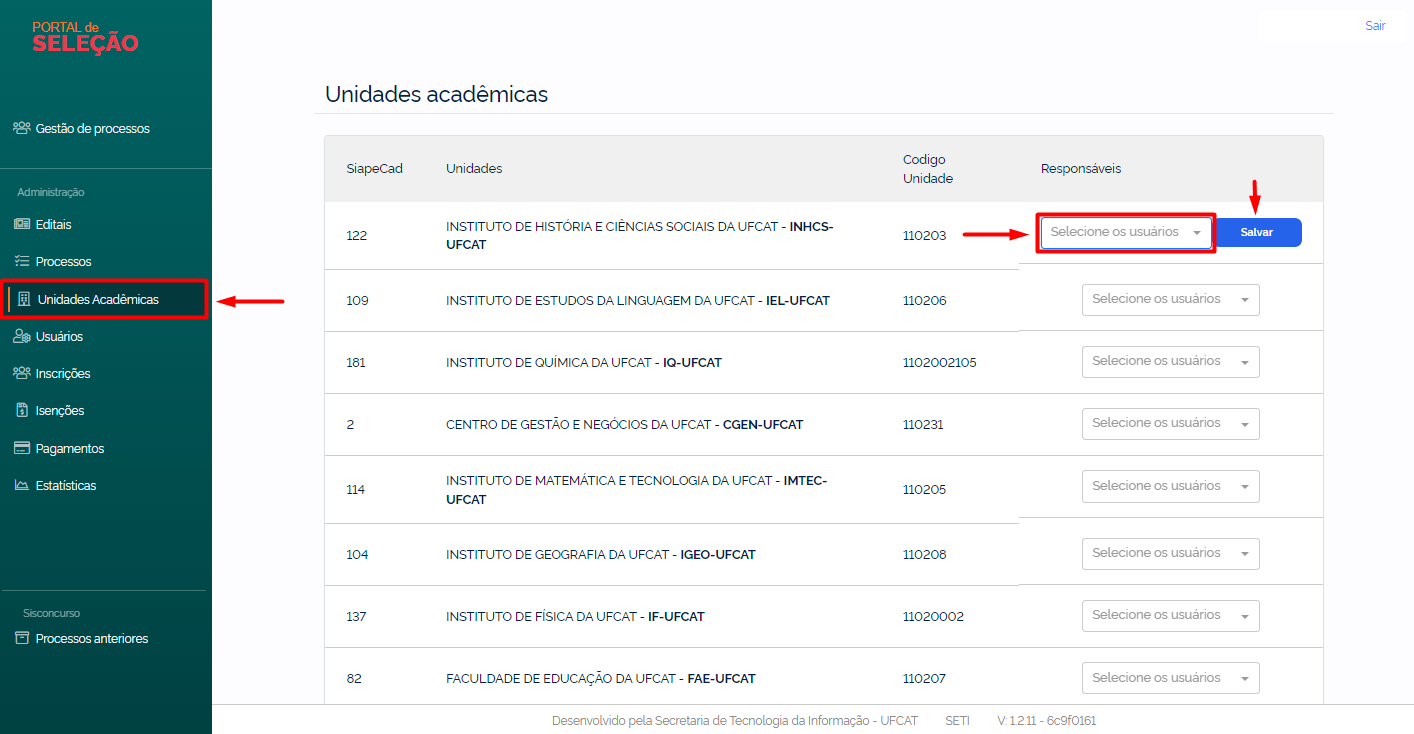Click the SiapeCad column header
The height and width of the screenshot is (734, 1414).
pos(375,169)
